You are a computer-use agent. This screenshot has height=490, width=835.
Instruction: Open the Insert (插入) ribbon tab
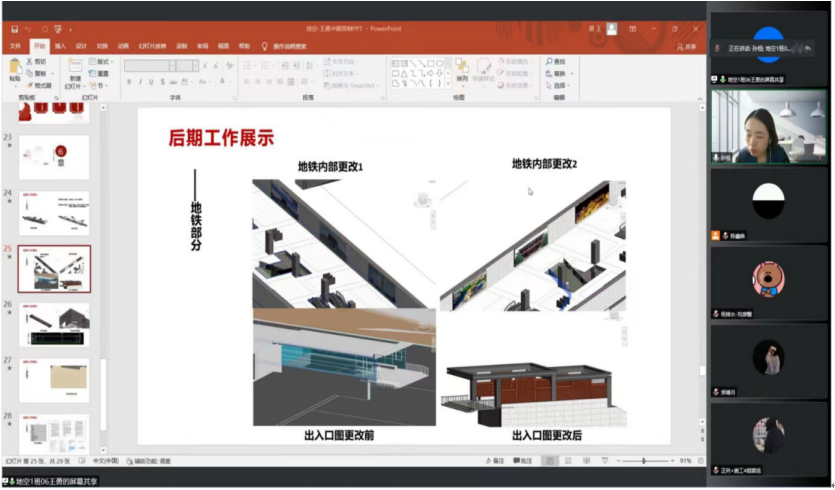point(60,46)
